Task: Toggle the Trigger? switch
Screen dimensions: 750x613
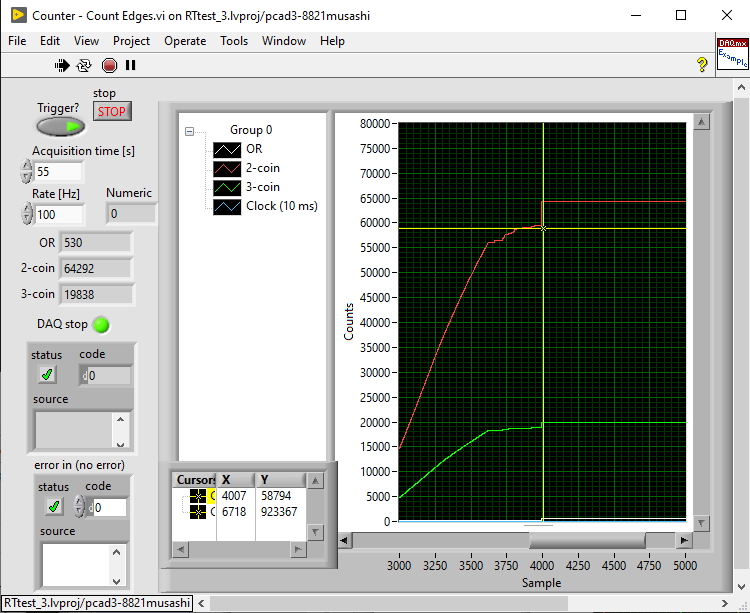Action: pos(61,127)
